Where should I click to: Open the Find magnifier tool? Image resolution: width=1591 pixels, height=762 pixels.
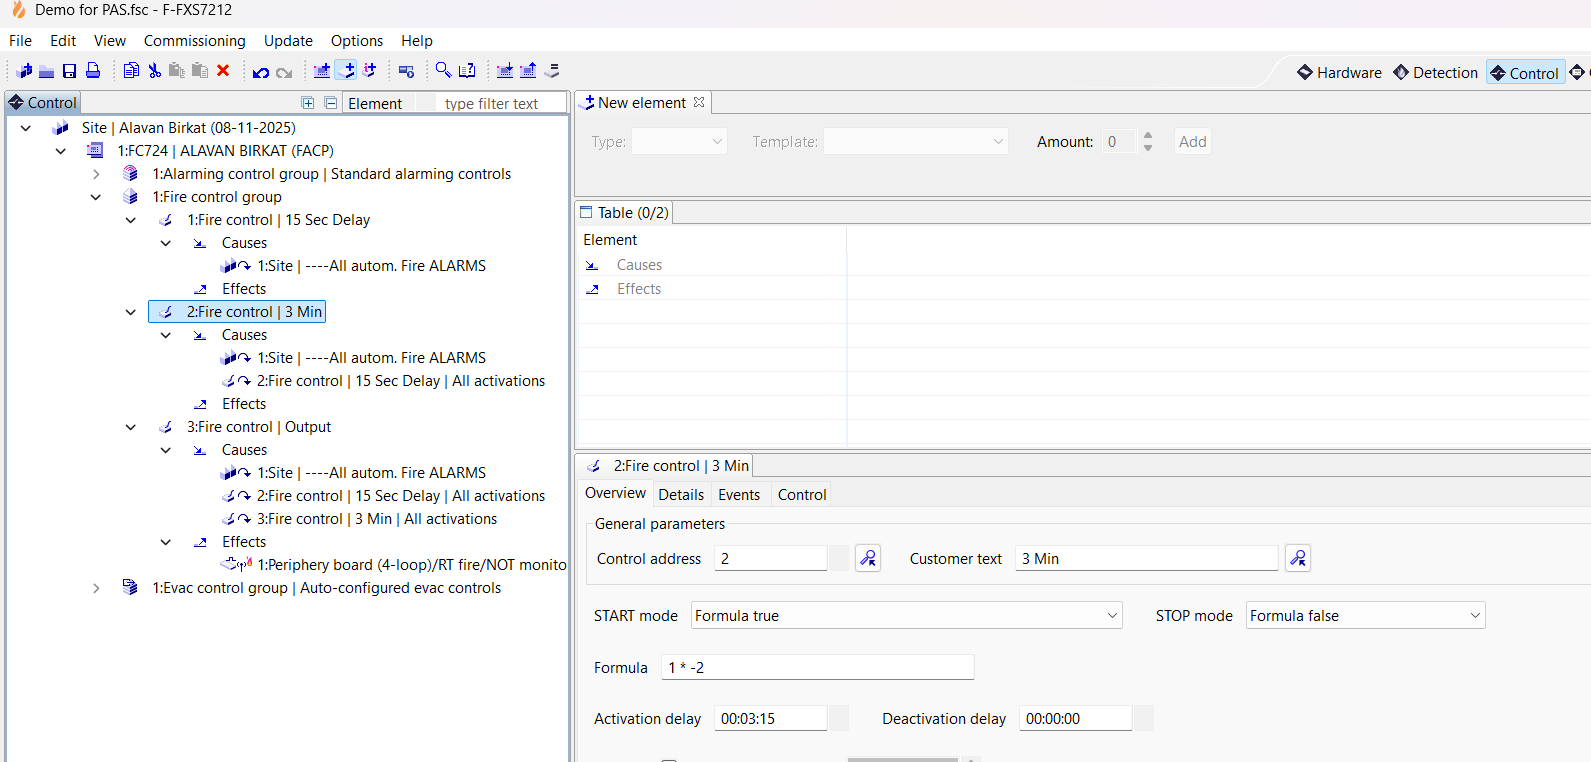(x=443, y=70)
